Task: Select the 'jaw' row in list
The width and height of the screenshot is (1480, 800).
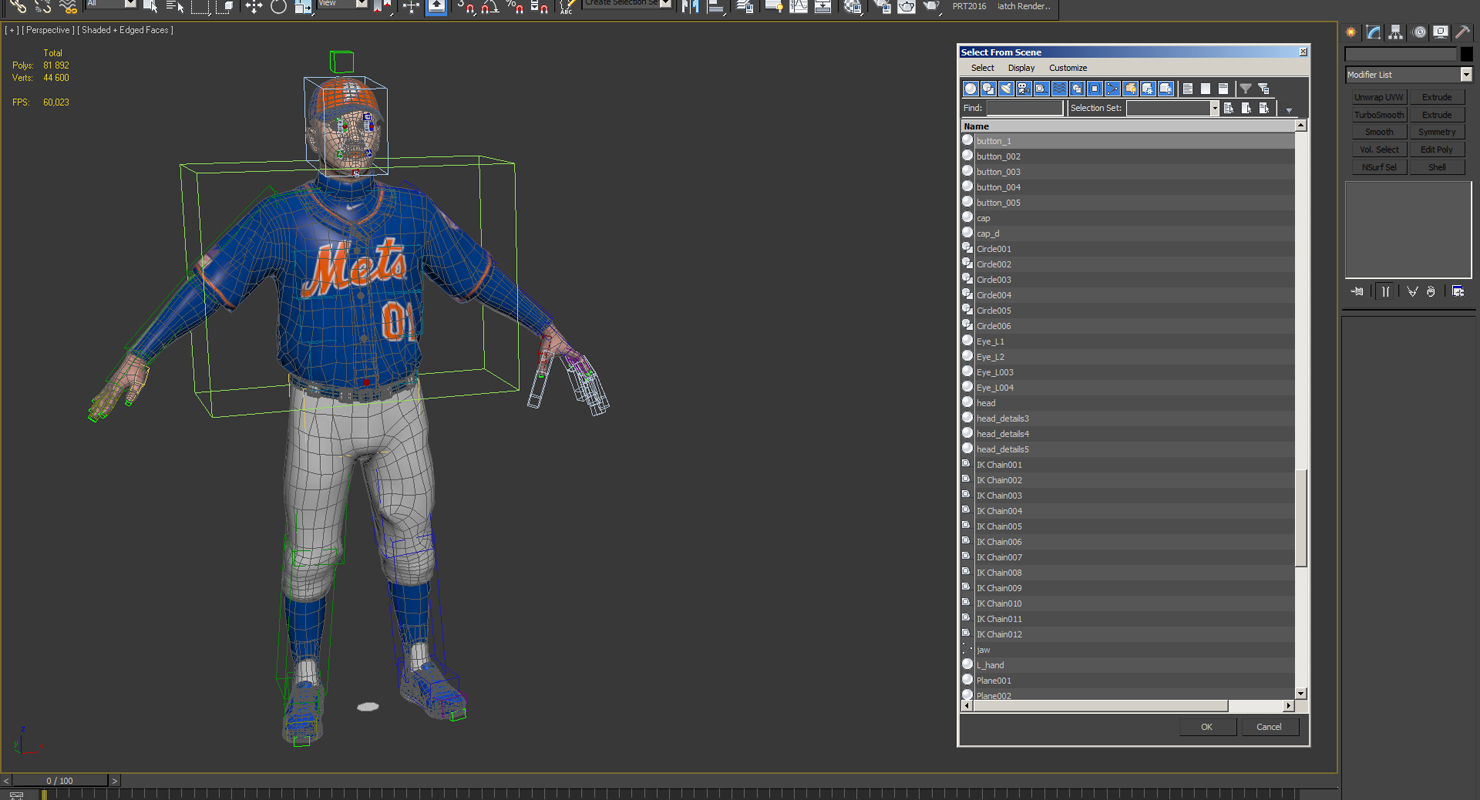Action: 1127,650
